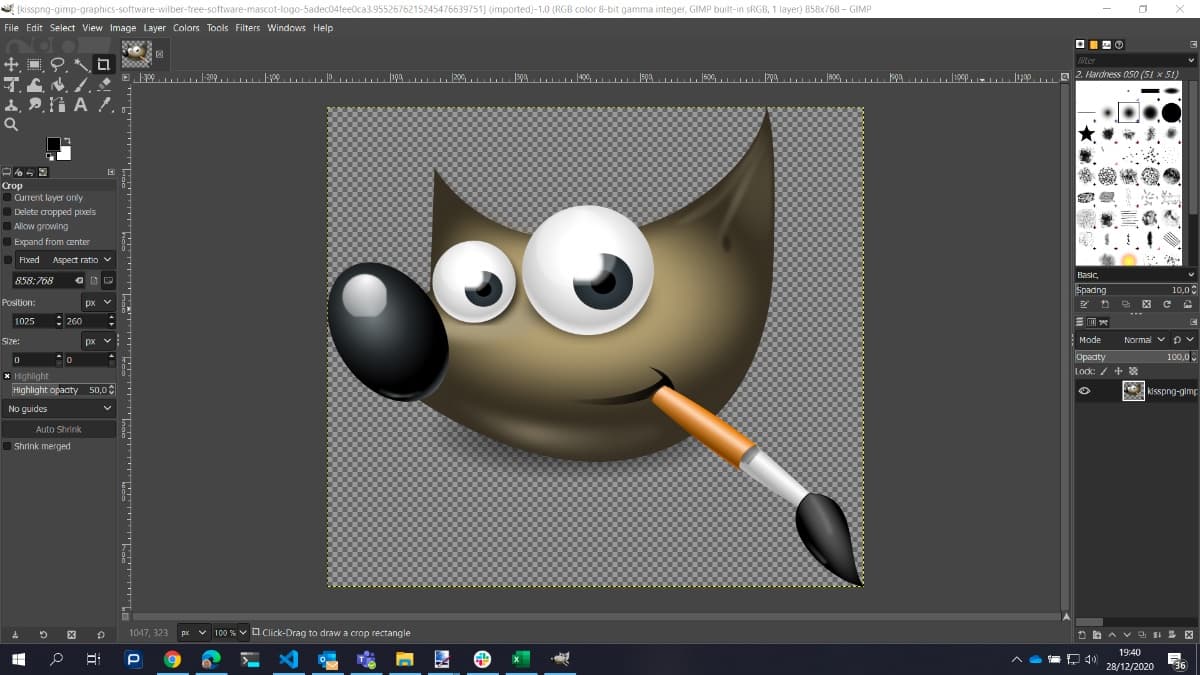Open the Edit menu
The width and height of the screenshot is (1200, 675).
click(34, 28)
